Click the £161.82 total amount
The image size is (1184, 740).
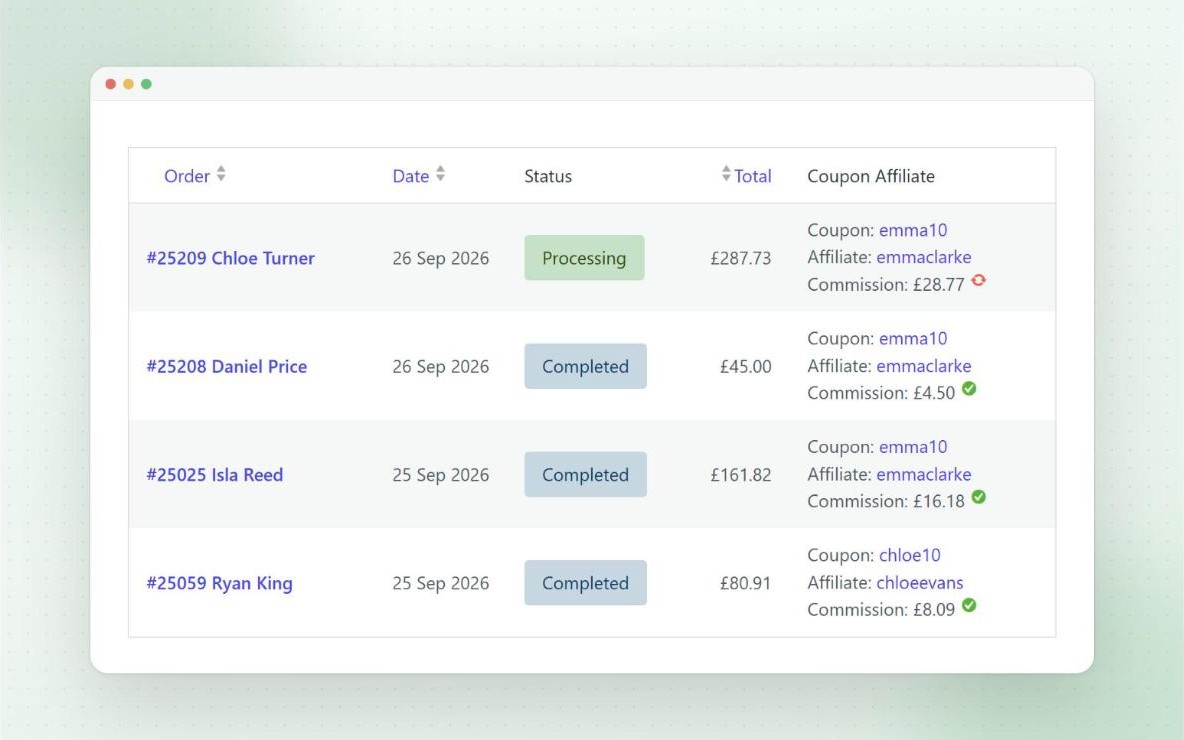click(741, 475)
